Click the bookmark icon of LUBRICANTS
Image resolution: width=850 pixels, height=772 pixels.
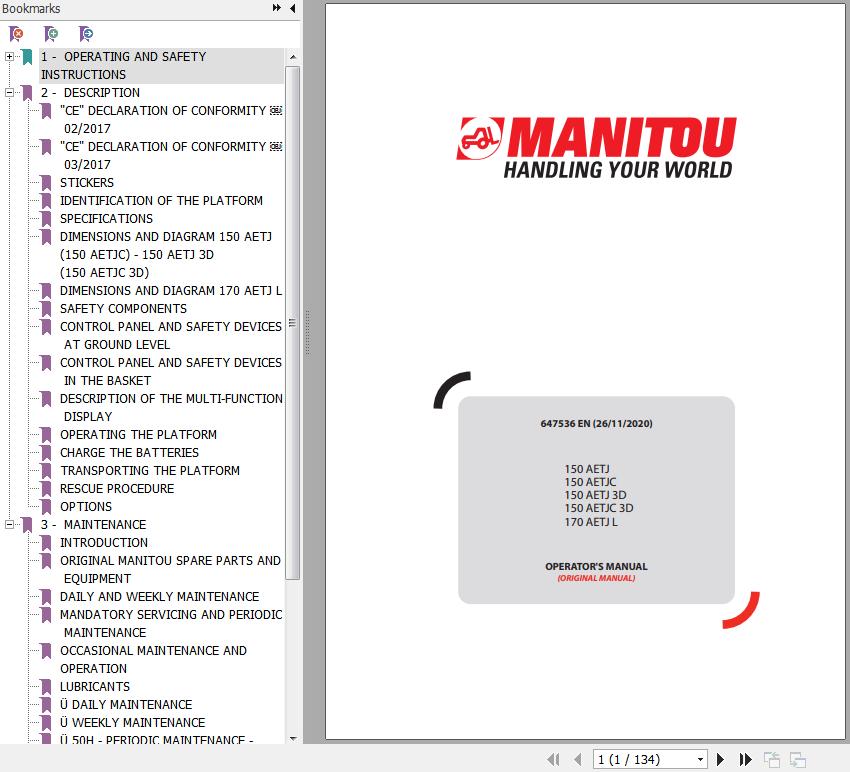pos(46,687)
